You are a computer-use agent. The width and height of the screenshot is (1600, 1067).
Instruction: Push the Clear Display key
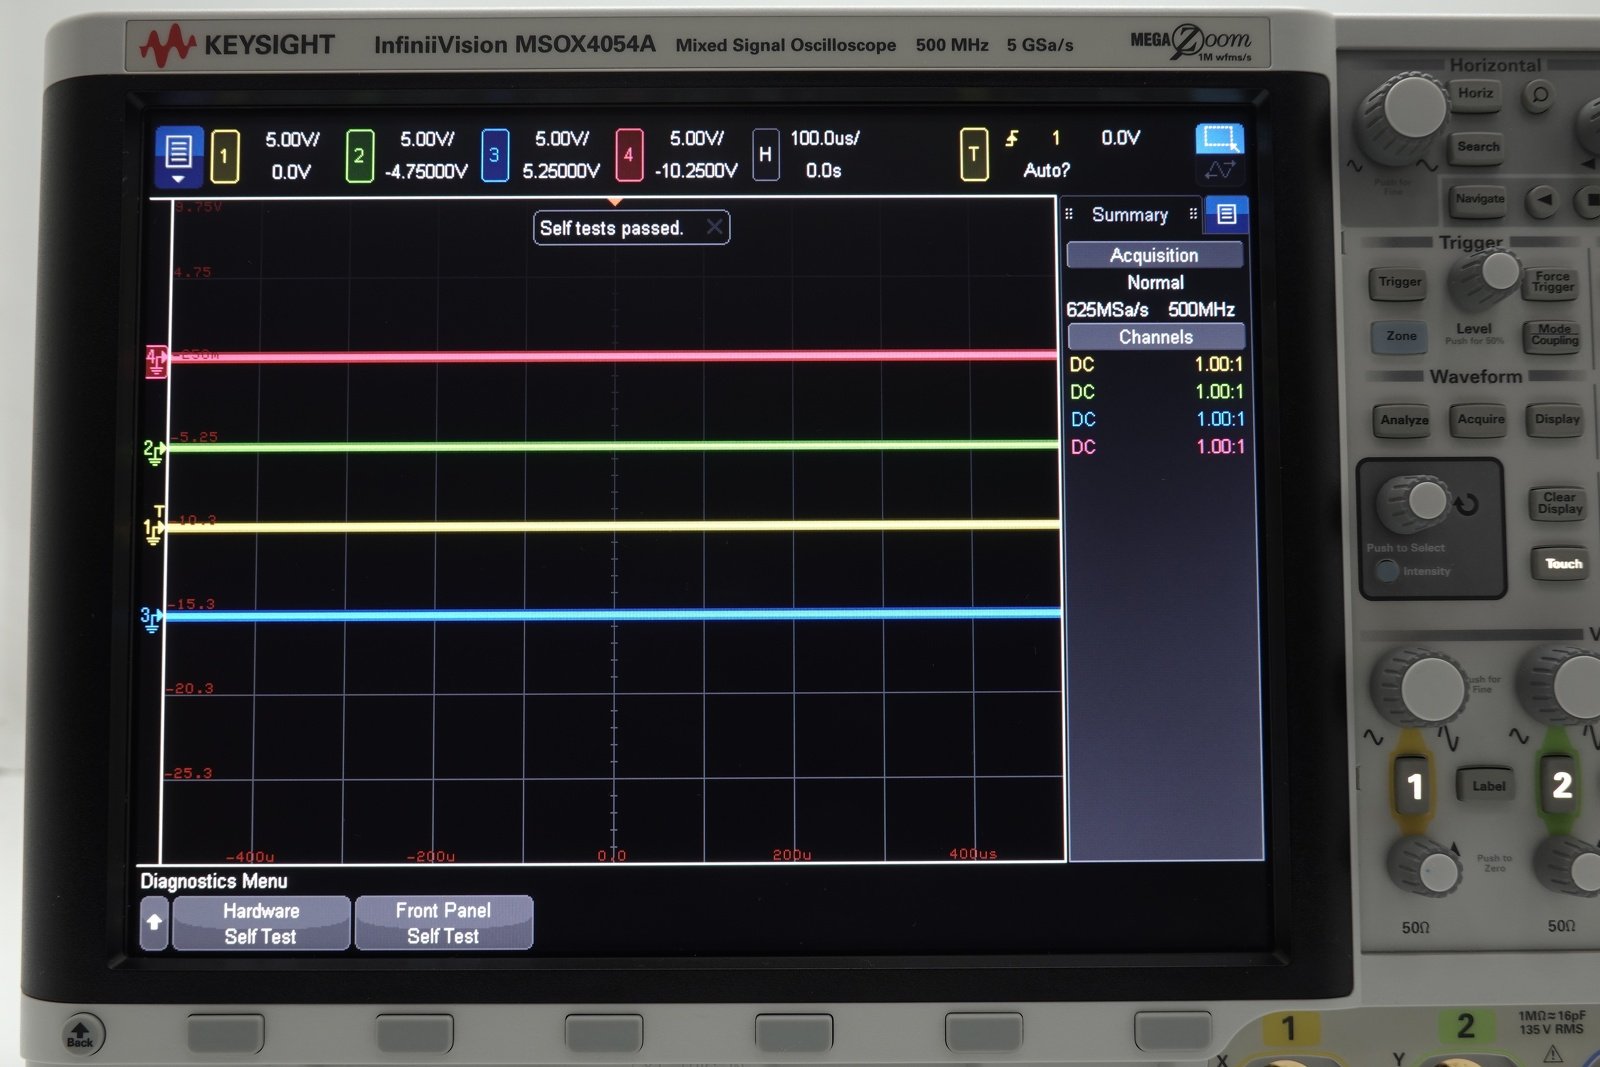1559,503
